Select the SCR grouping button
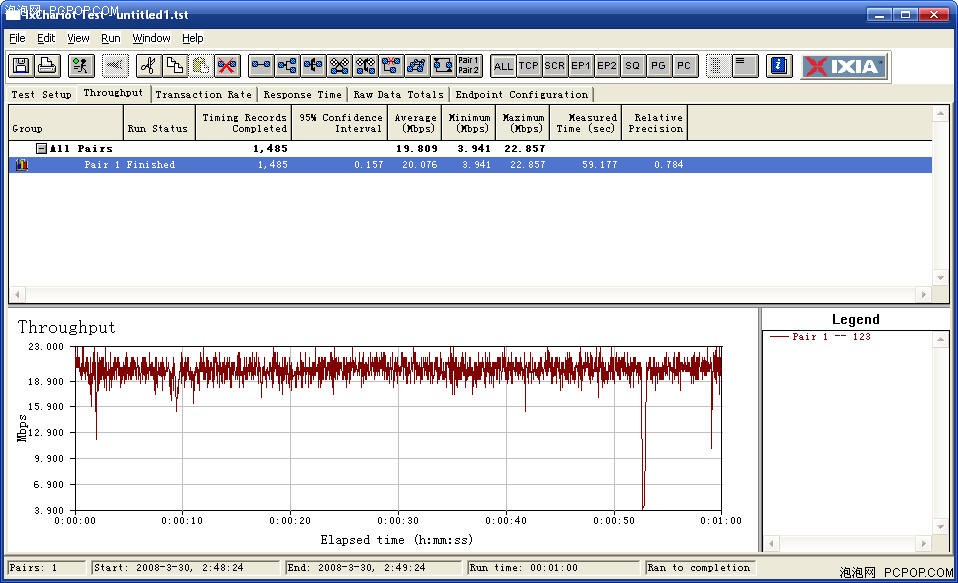Viewport: 958px width, 583px height. [x=555, y=66]
